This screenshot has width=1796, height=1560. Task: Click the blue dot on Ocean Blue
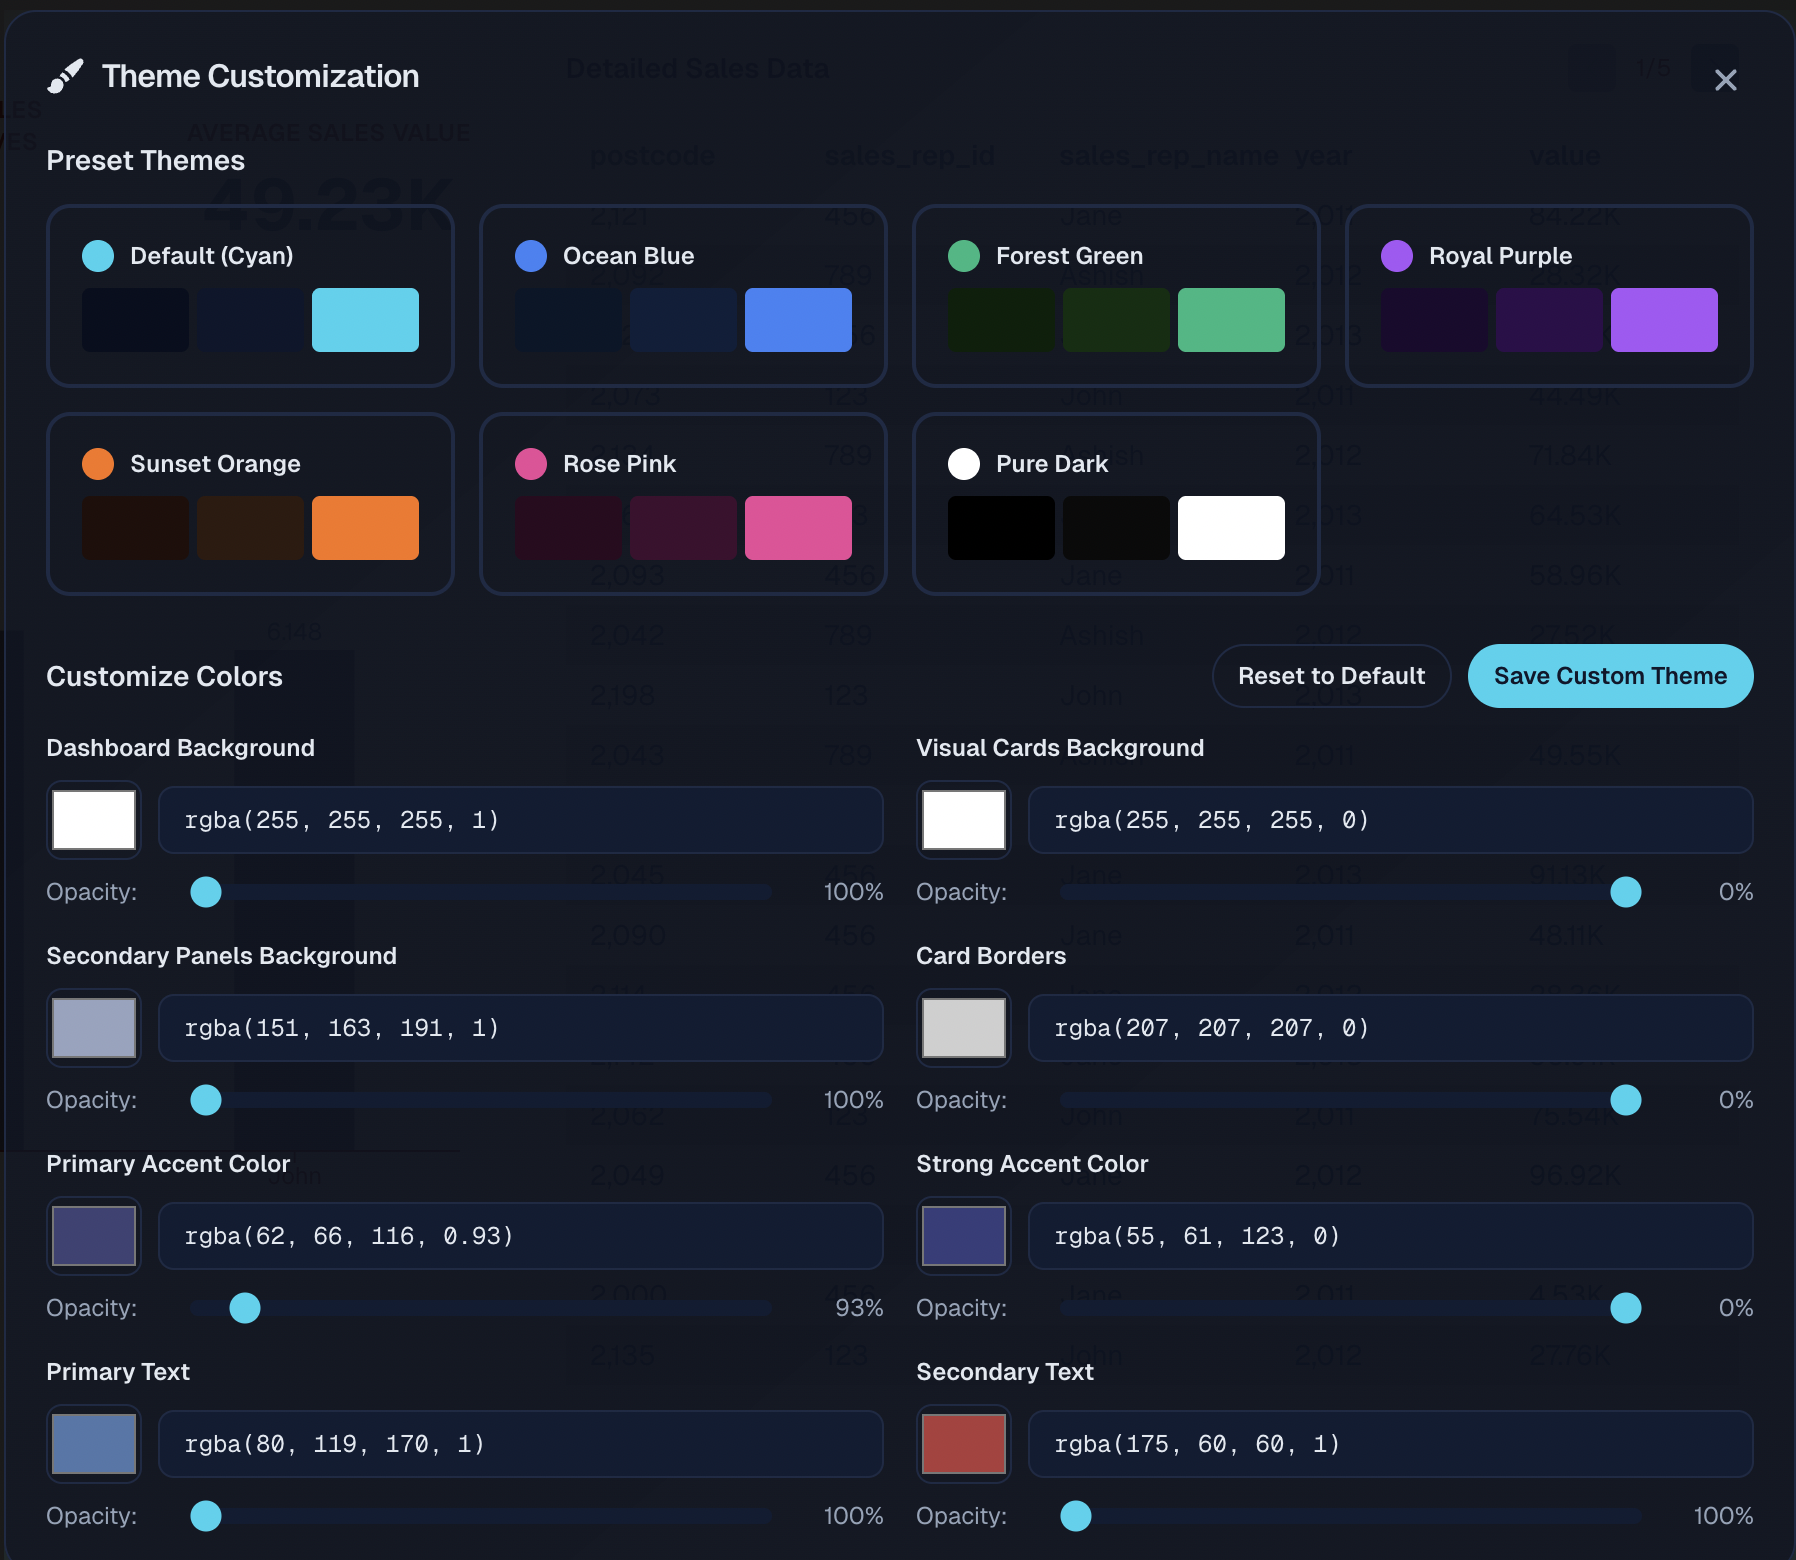click(531, 255)
